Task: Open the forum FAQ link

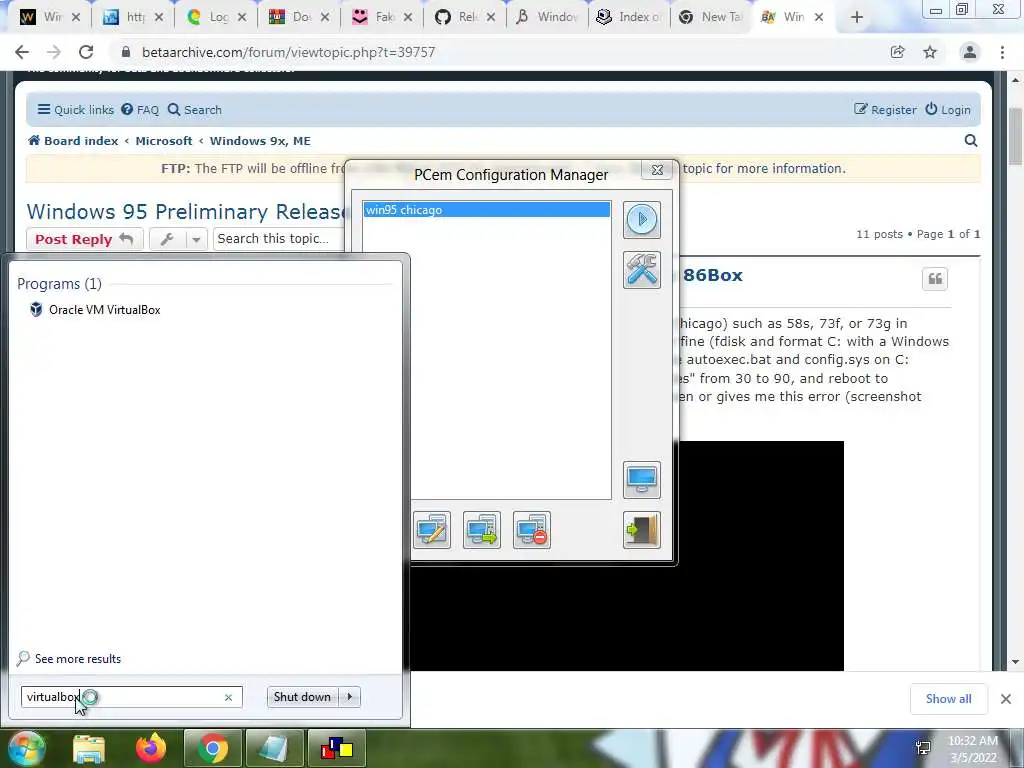Action: coord(140,110)
